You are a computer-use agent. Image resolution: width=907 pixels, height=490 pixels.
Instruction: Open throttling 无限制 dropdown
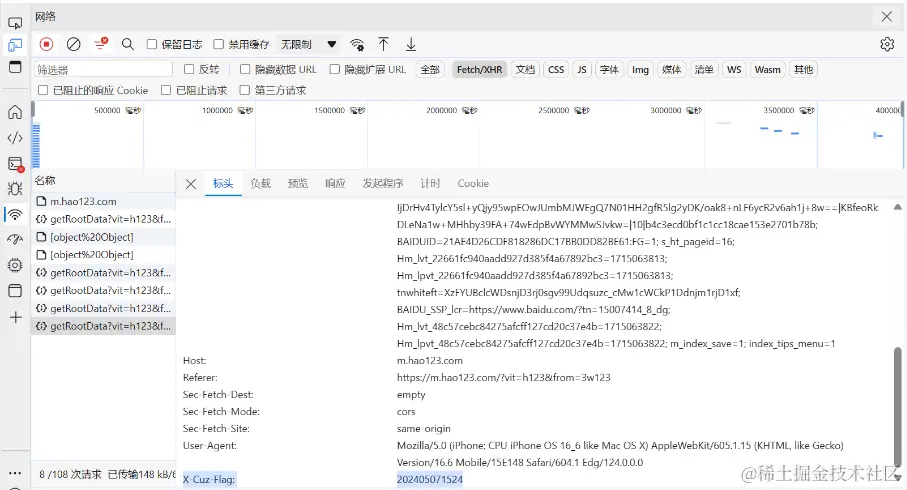point(308,45)
